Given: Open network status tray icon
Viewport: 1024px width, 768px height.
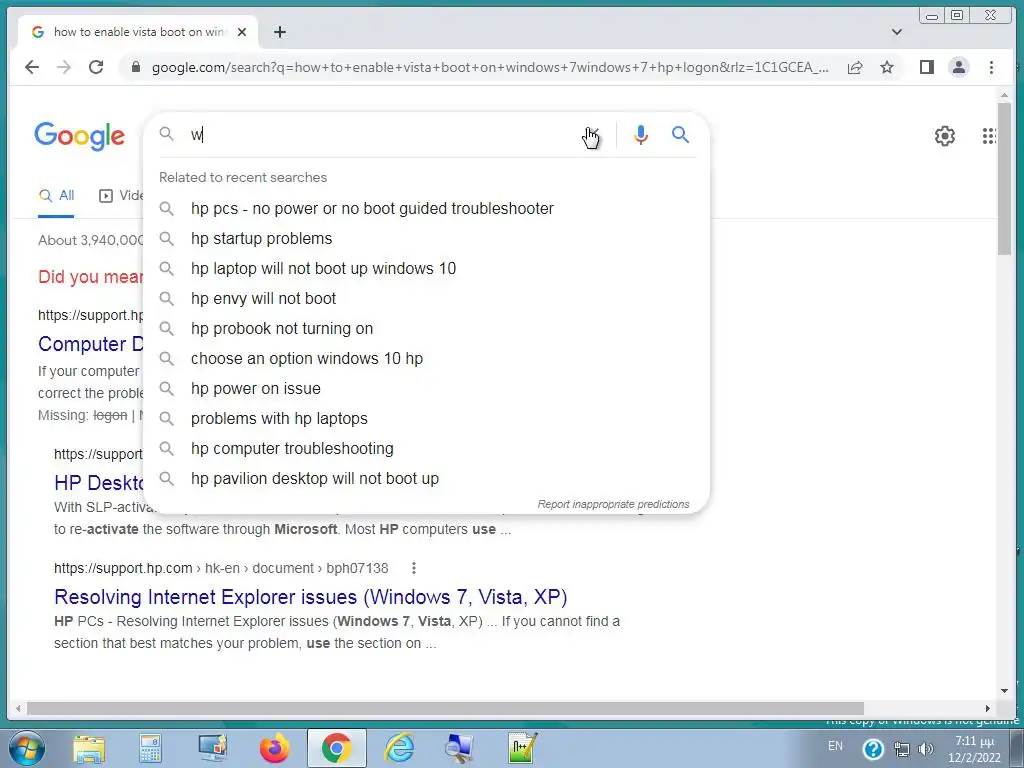Looking at the screenshot, I should pyautogui.click(x=901, y=748).
